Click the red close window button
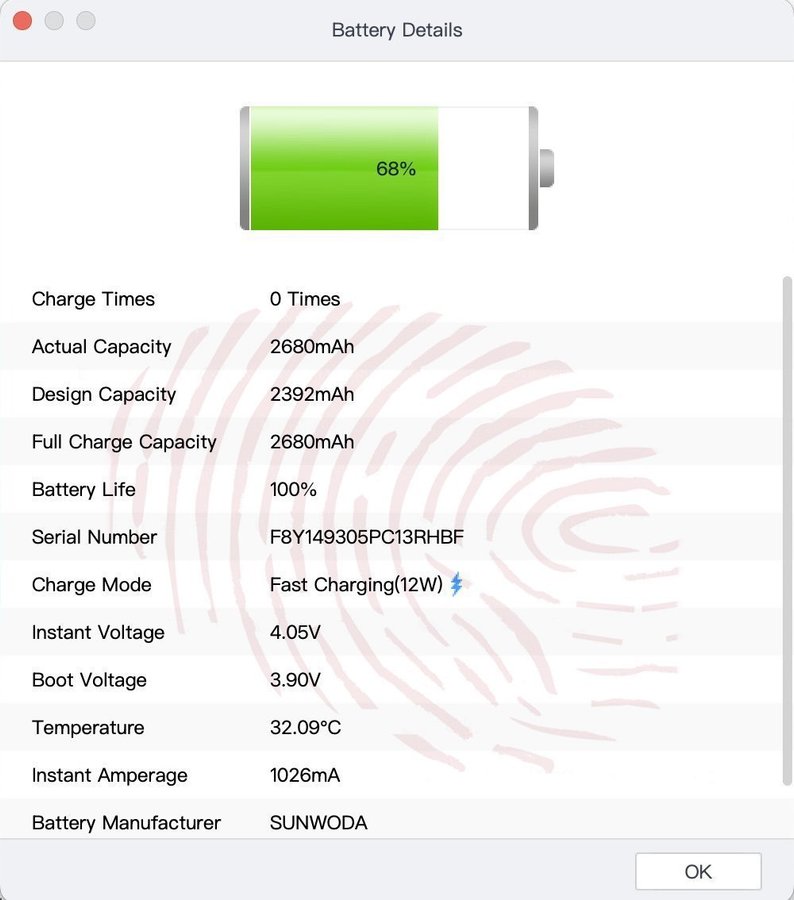The height and width of the screenshot is (900, 794). tap(22, 21)
